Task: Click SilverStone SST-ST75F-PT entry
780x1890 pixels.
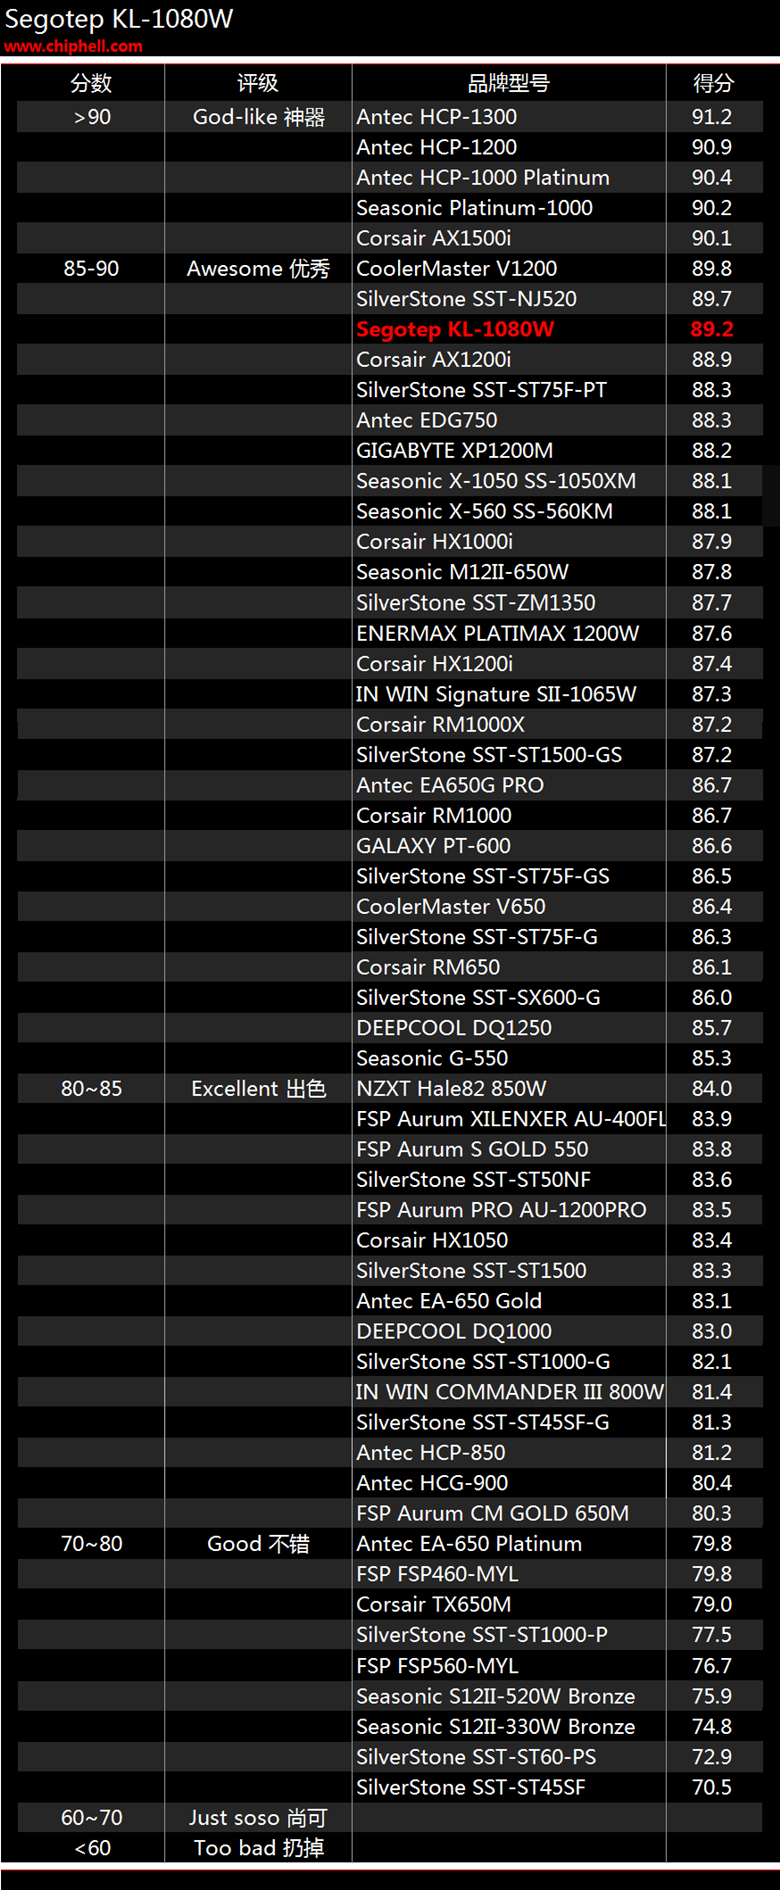Action: pos(482,390)
